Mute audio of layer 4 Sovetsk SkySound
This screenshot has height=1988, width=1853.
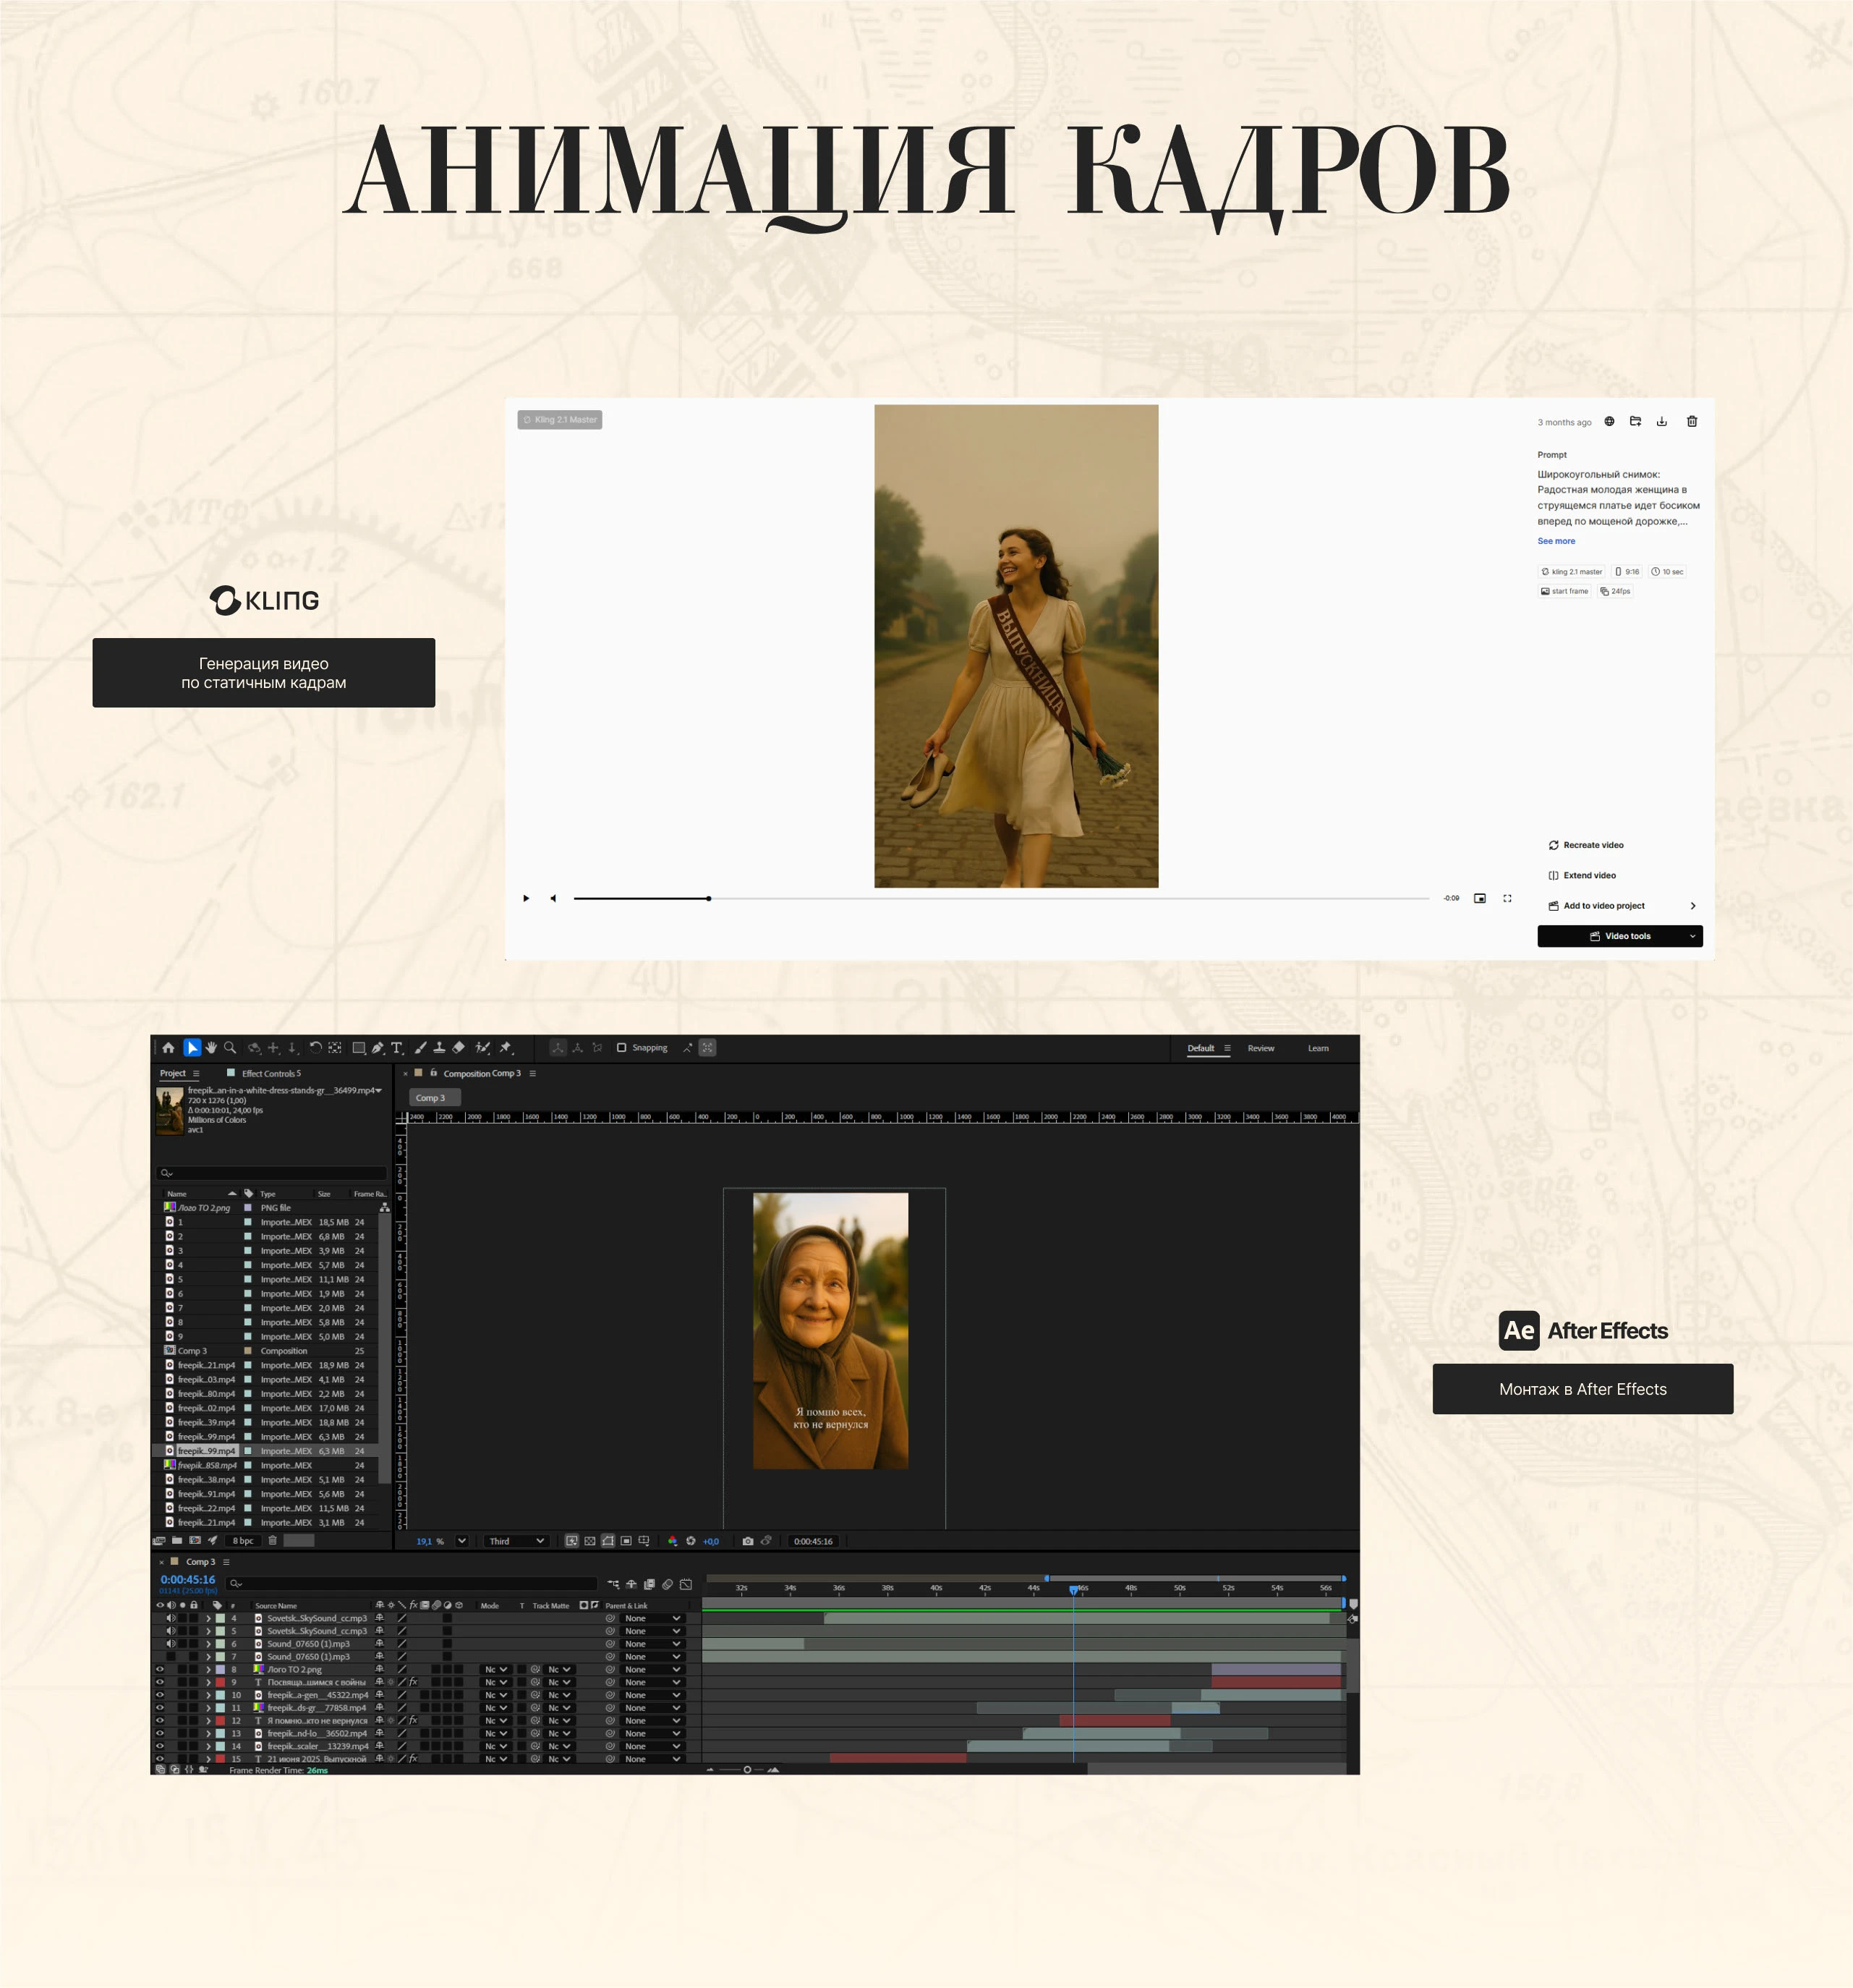click(171, 1618)
